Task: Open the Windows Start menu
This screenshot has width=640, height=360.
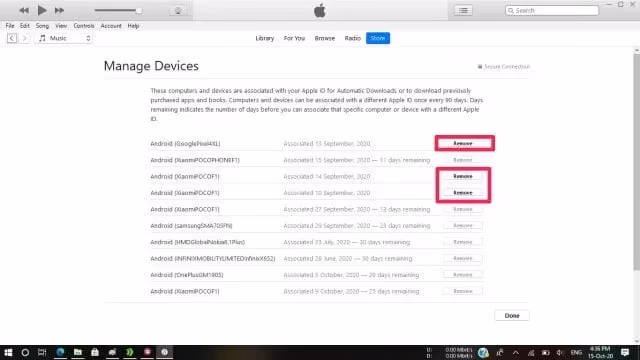Action: tap(8, 352)
